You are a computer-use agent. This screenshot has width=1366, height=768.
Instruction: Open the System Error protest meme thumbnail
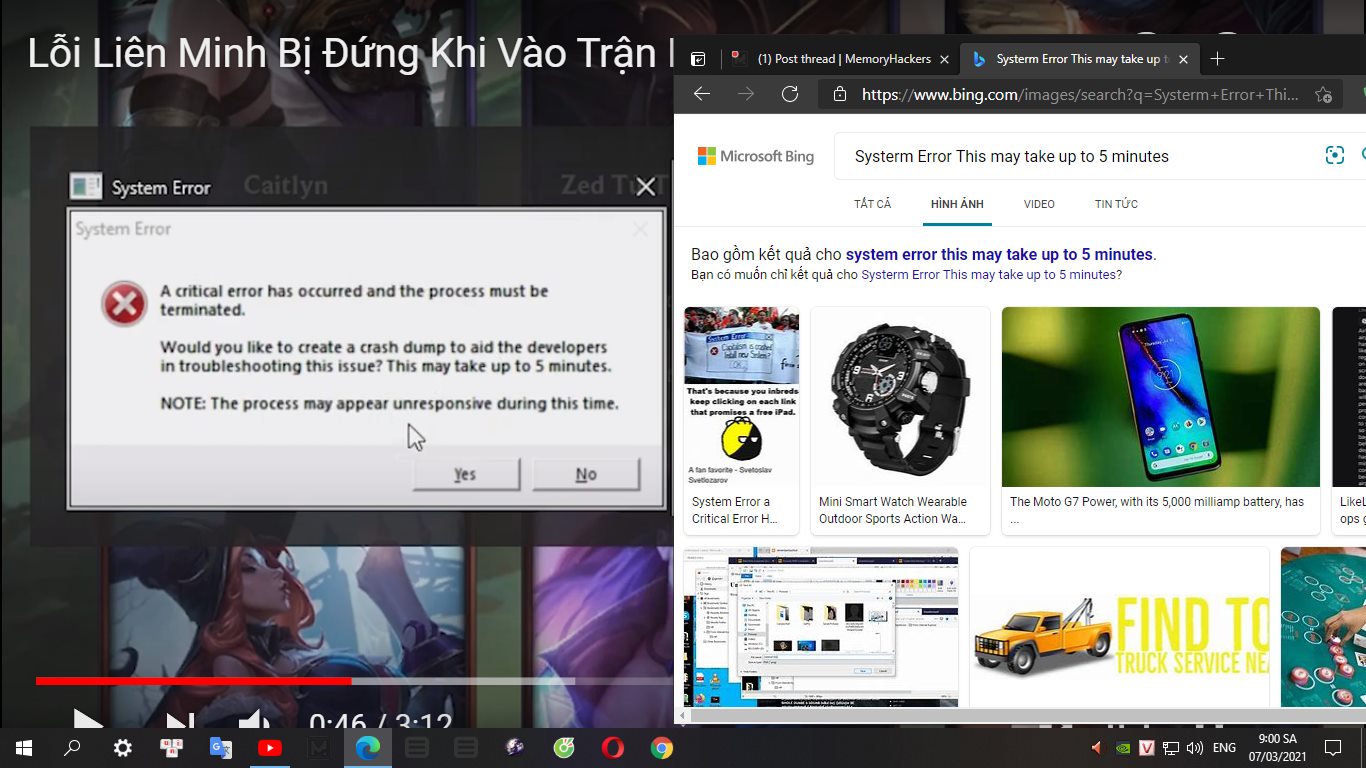[741, 397]
